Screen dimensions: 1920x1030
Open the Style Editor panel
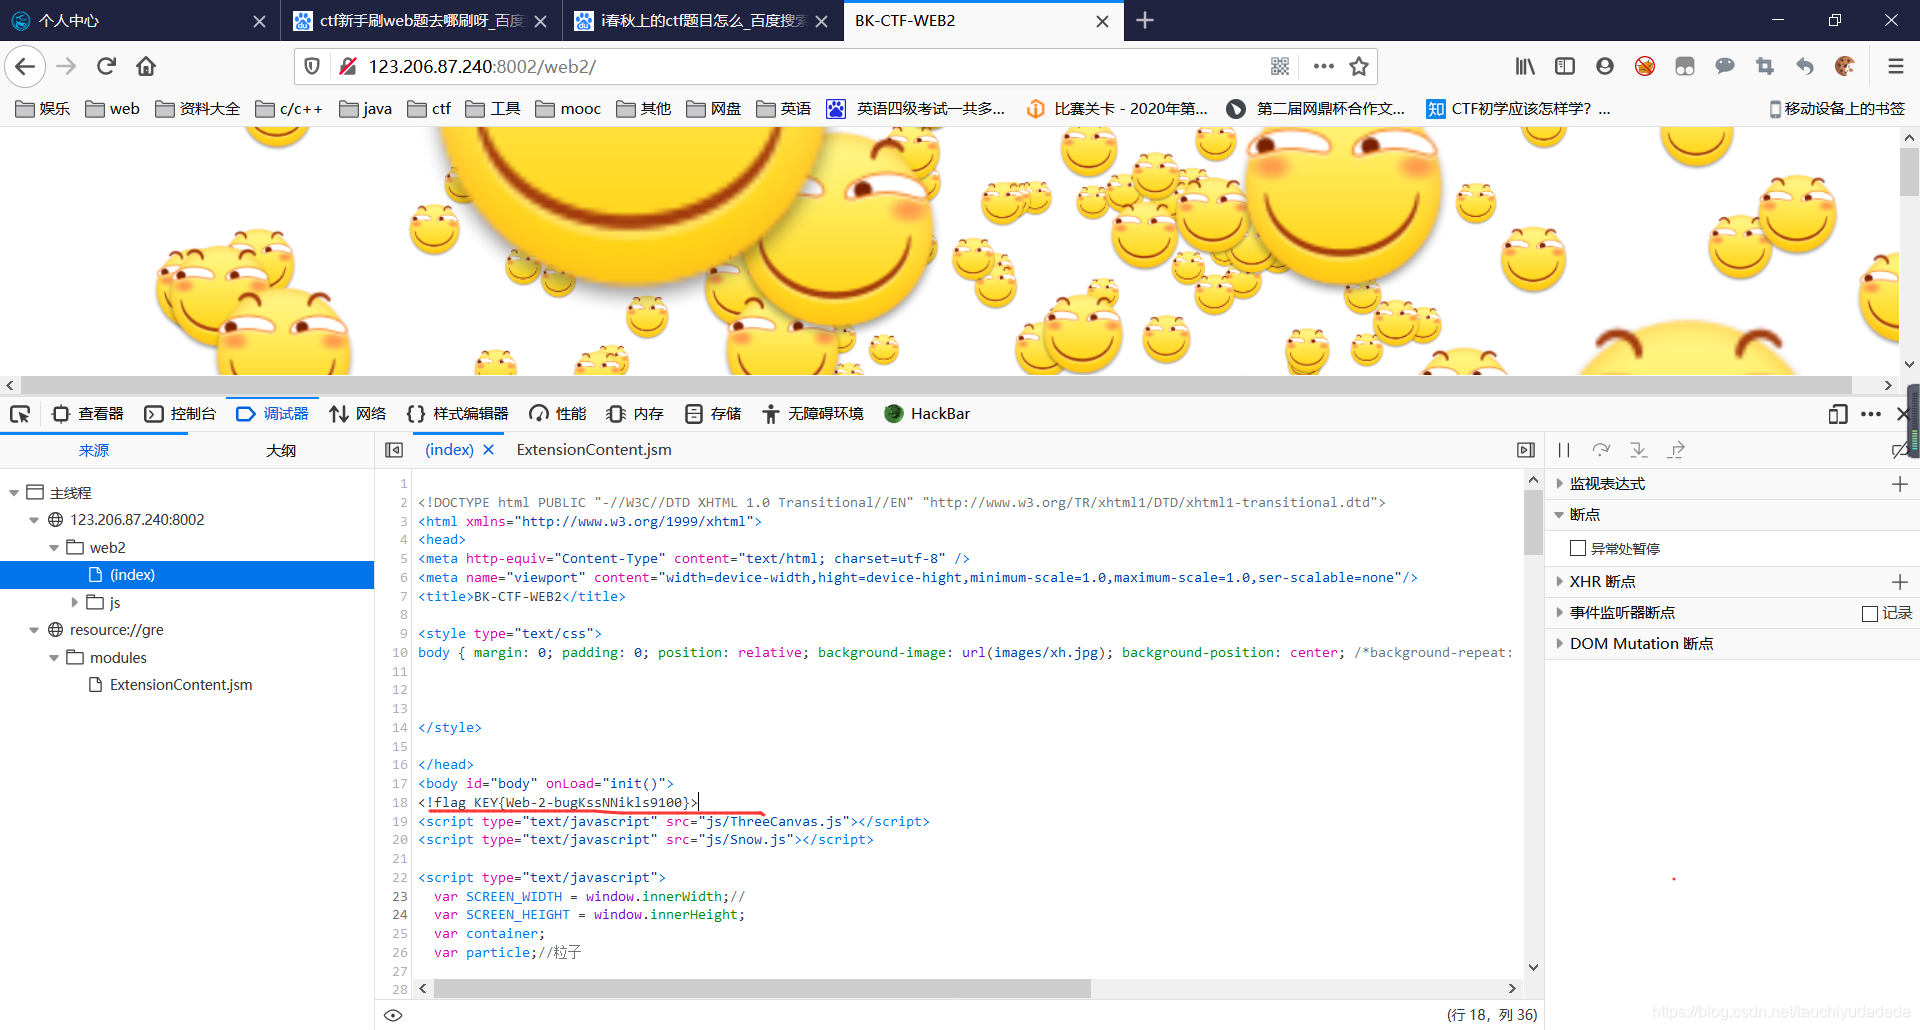(458, 414)
